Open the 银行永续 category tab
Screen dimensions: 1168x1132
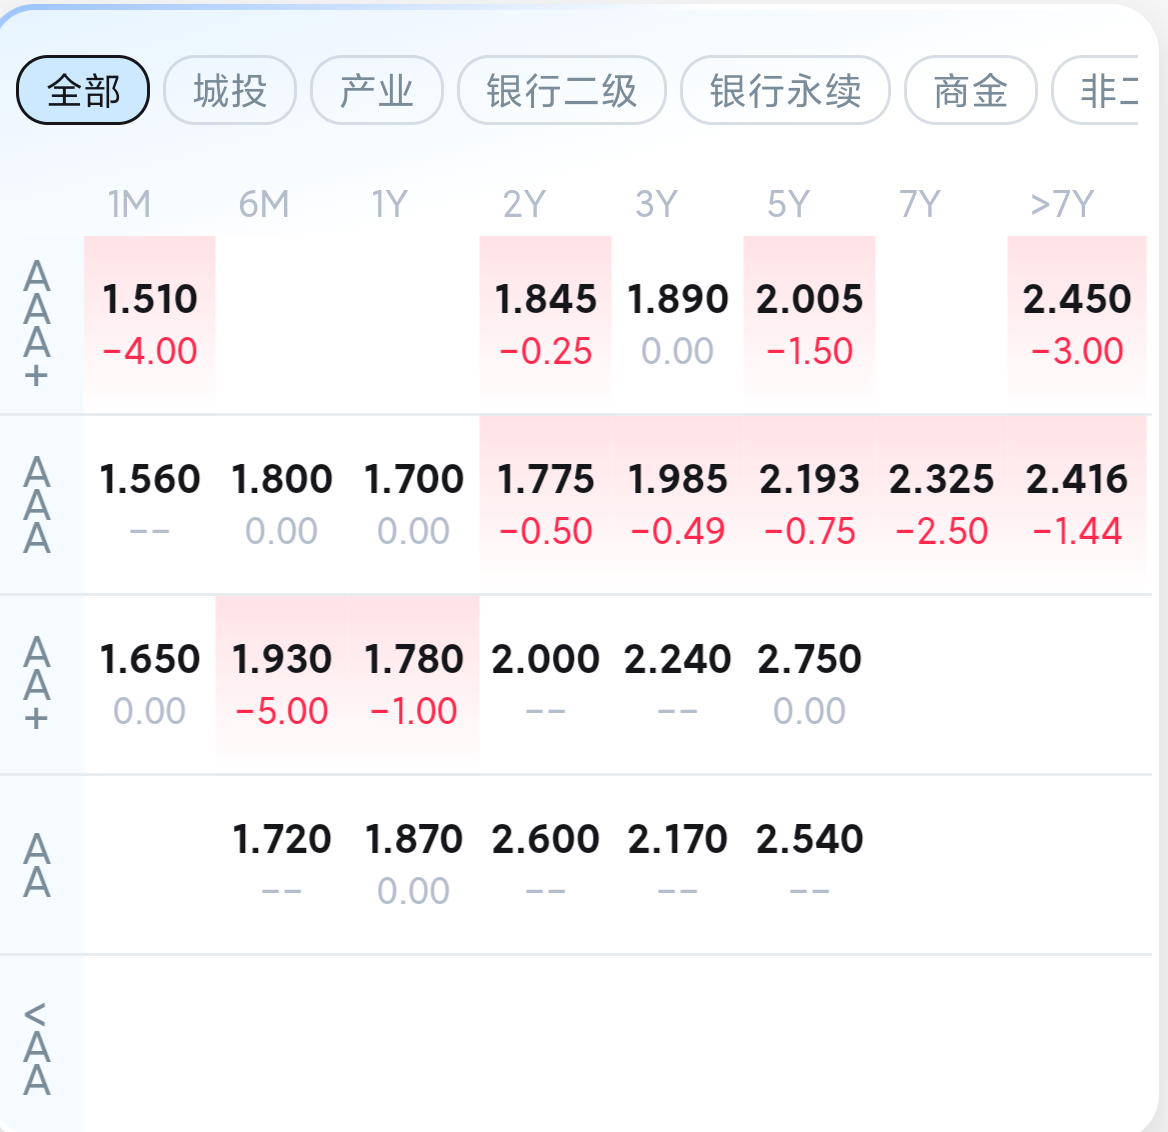785,91
